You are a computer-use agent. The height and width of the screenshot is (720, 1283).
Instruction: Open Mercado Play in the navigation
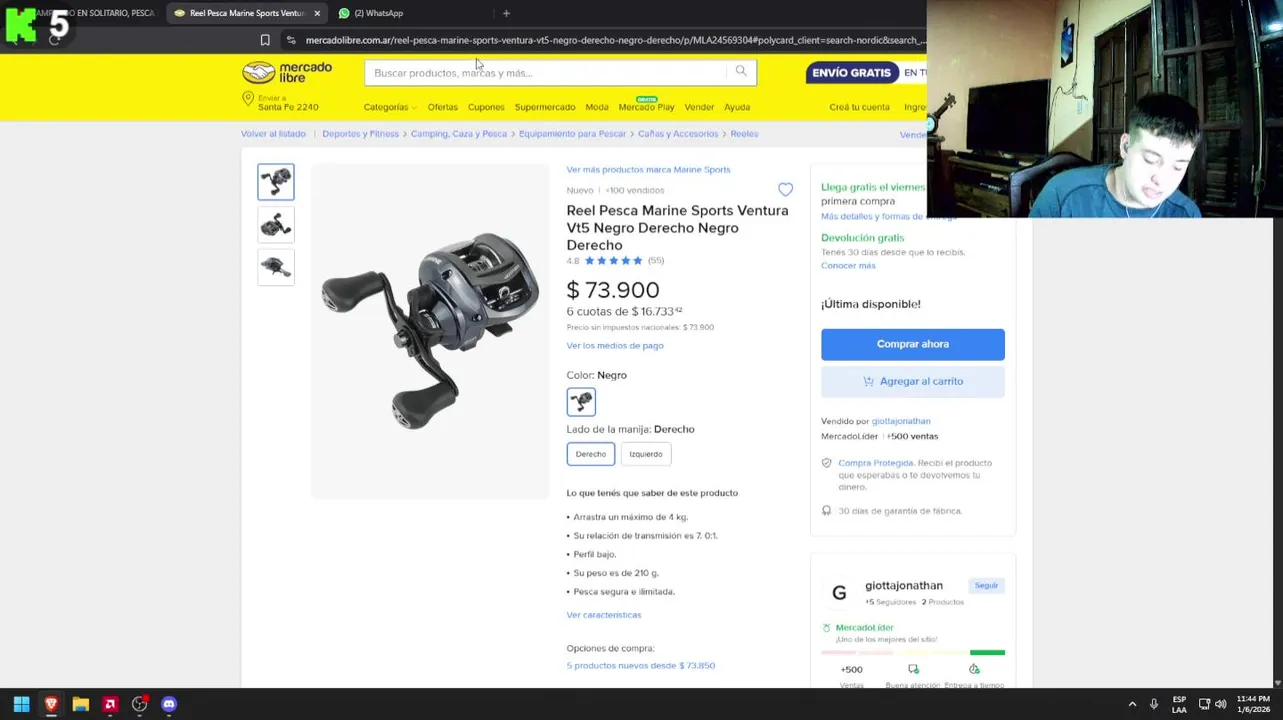point(646,107)
